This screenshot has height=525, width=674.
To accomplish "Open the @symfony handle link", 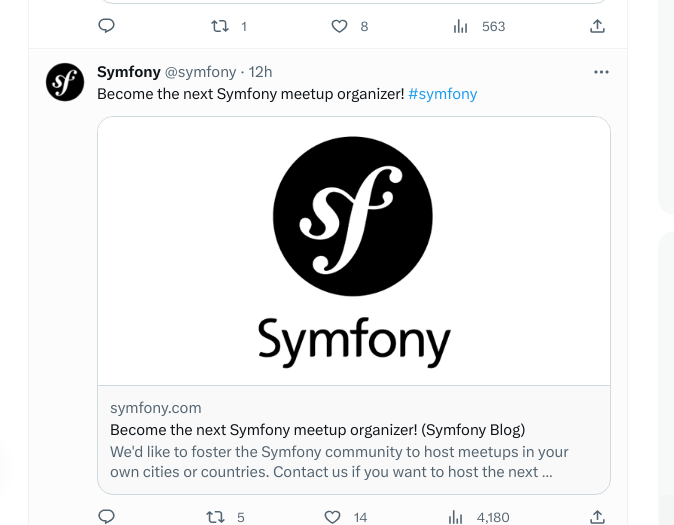I will pos(200,72).
